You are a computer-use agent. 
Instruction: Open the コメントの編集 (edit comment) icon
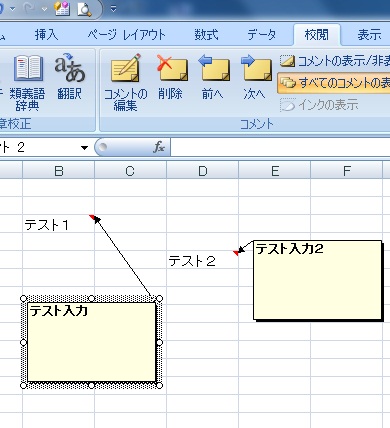(126, 82)
